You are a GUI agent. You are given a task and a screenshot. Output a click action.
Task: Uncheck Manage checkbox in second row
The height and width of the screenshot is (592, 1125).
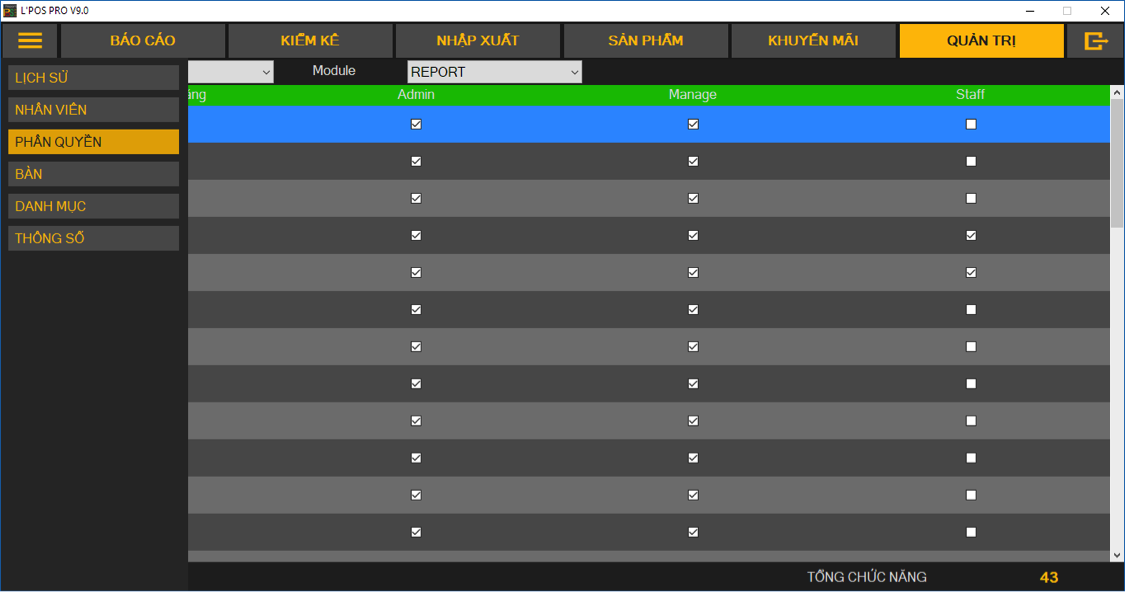point(693,162)
